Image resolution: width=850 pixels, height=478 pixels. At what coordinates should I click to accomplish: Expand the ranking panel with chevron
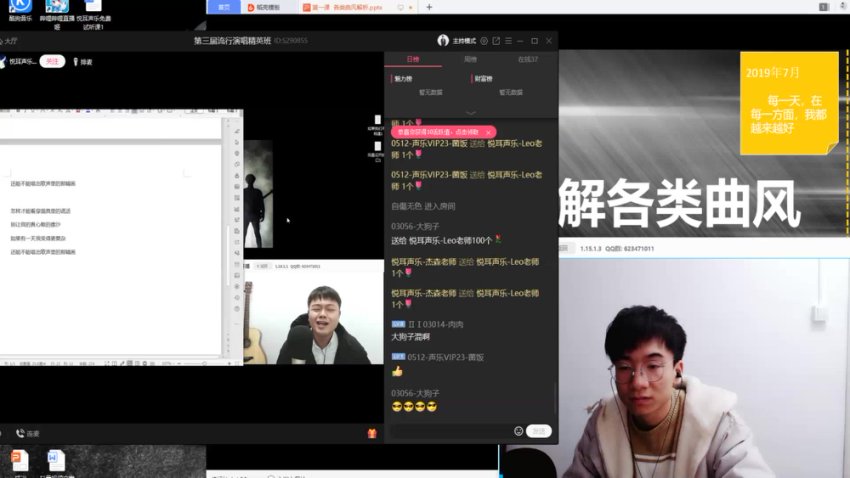pyautogui.click(x=471, y=113)
